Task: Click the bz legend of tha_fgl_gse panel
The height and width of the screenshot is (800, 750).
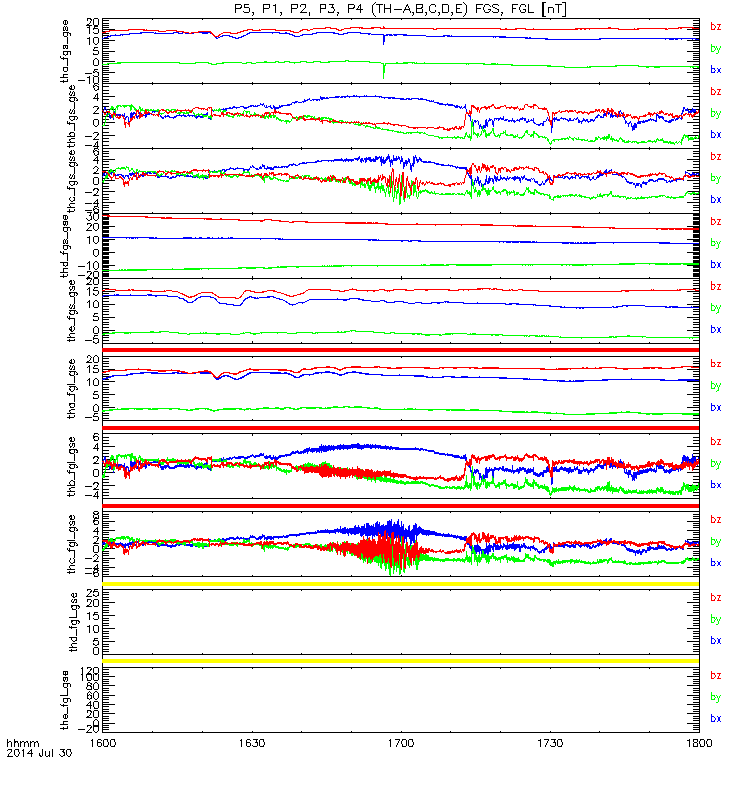Action: [x=716, y=364]
